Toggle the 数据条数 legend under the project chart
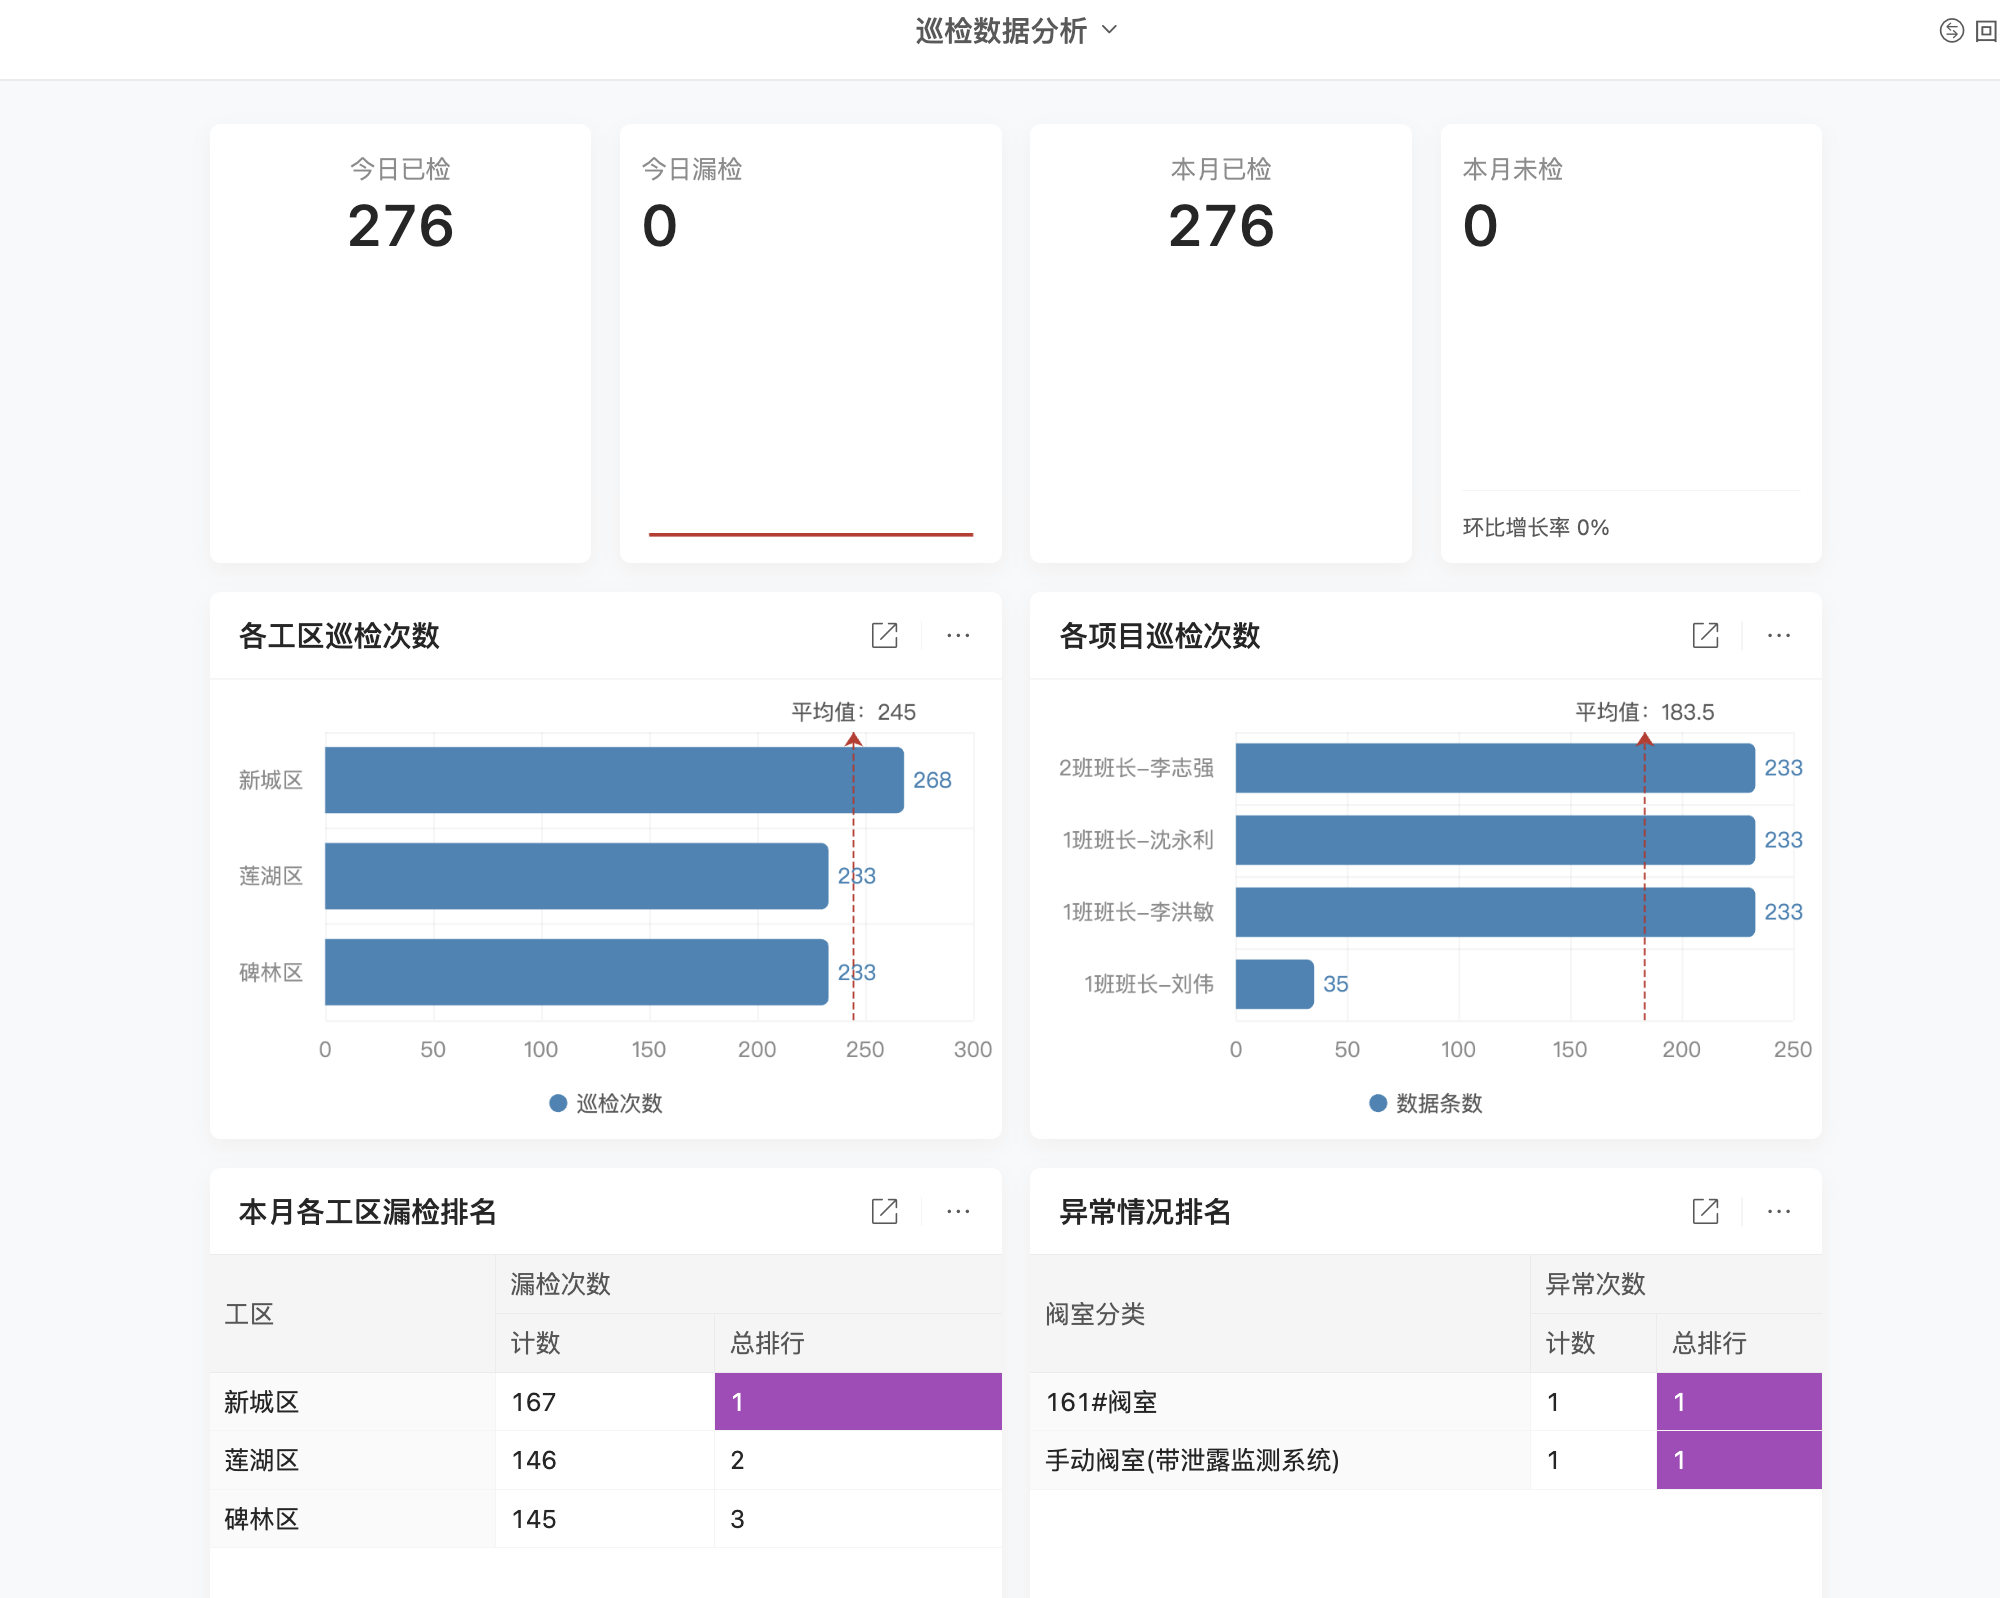Viewport: 2000px width, 1598px height. pyautogui.click(x=1427, y=1103)
